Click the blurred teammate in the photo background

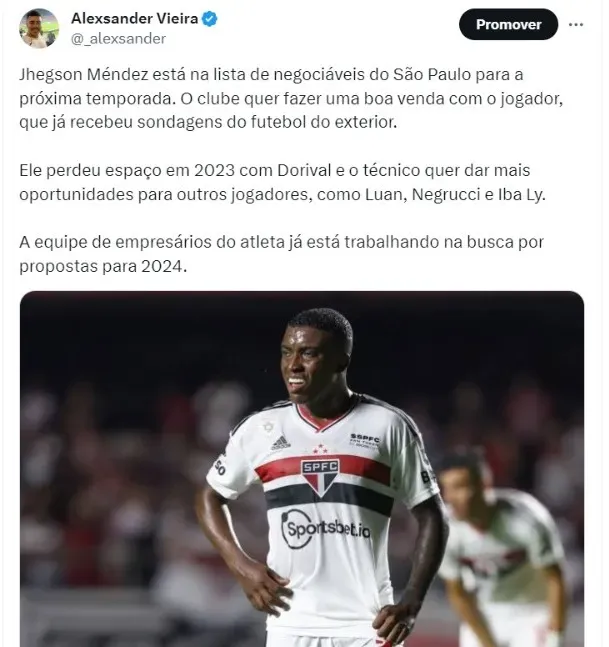(500, 545)
